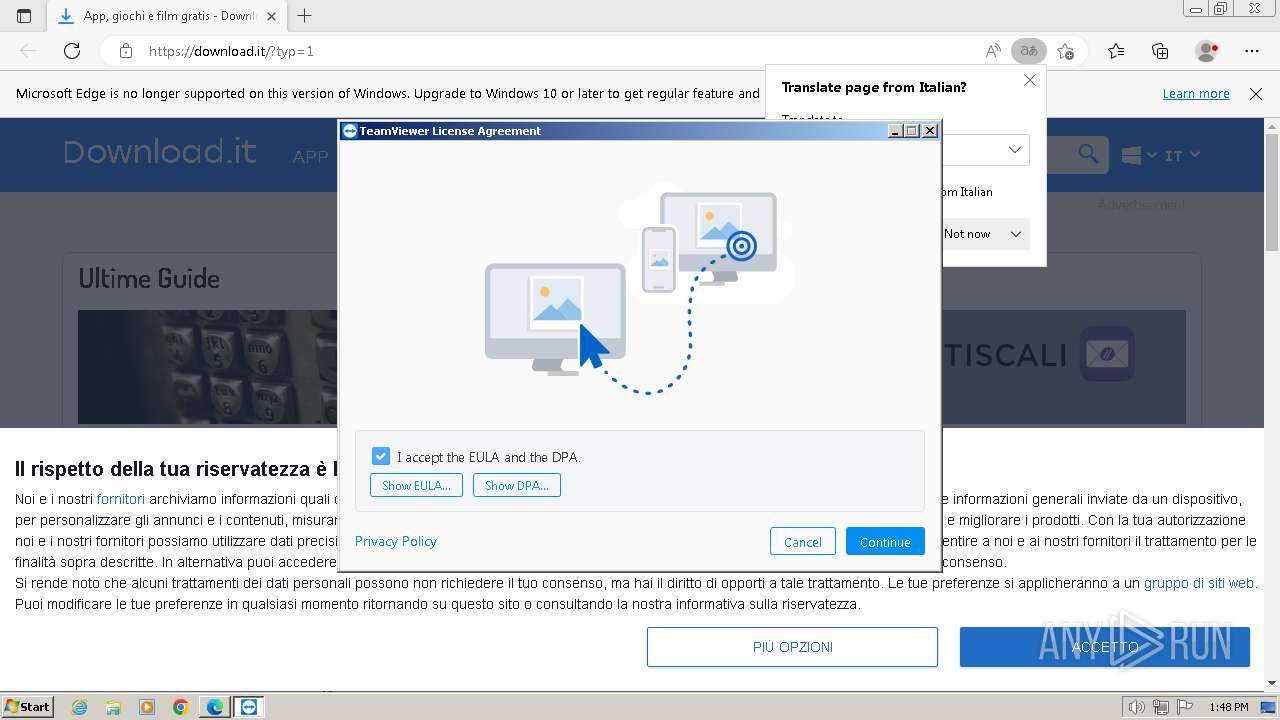Close the download.it browser tab
Viewport: 1280px width, 720px height.
point(272,16)
